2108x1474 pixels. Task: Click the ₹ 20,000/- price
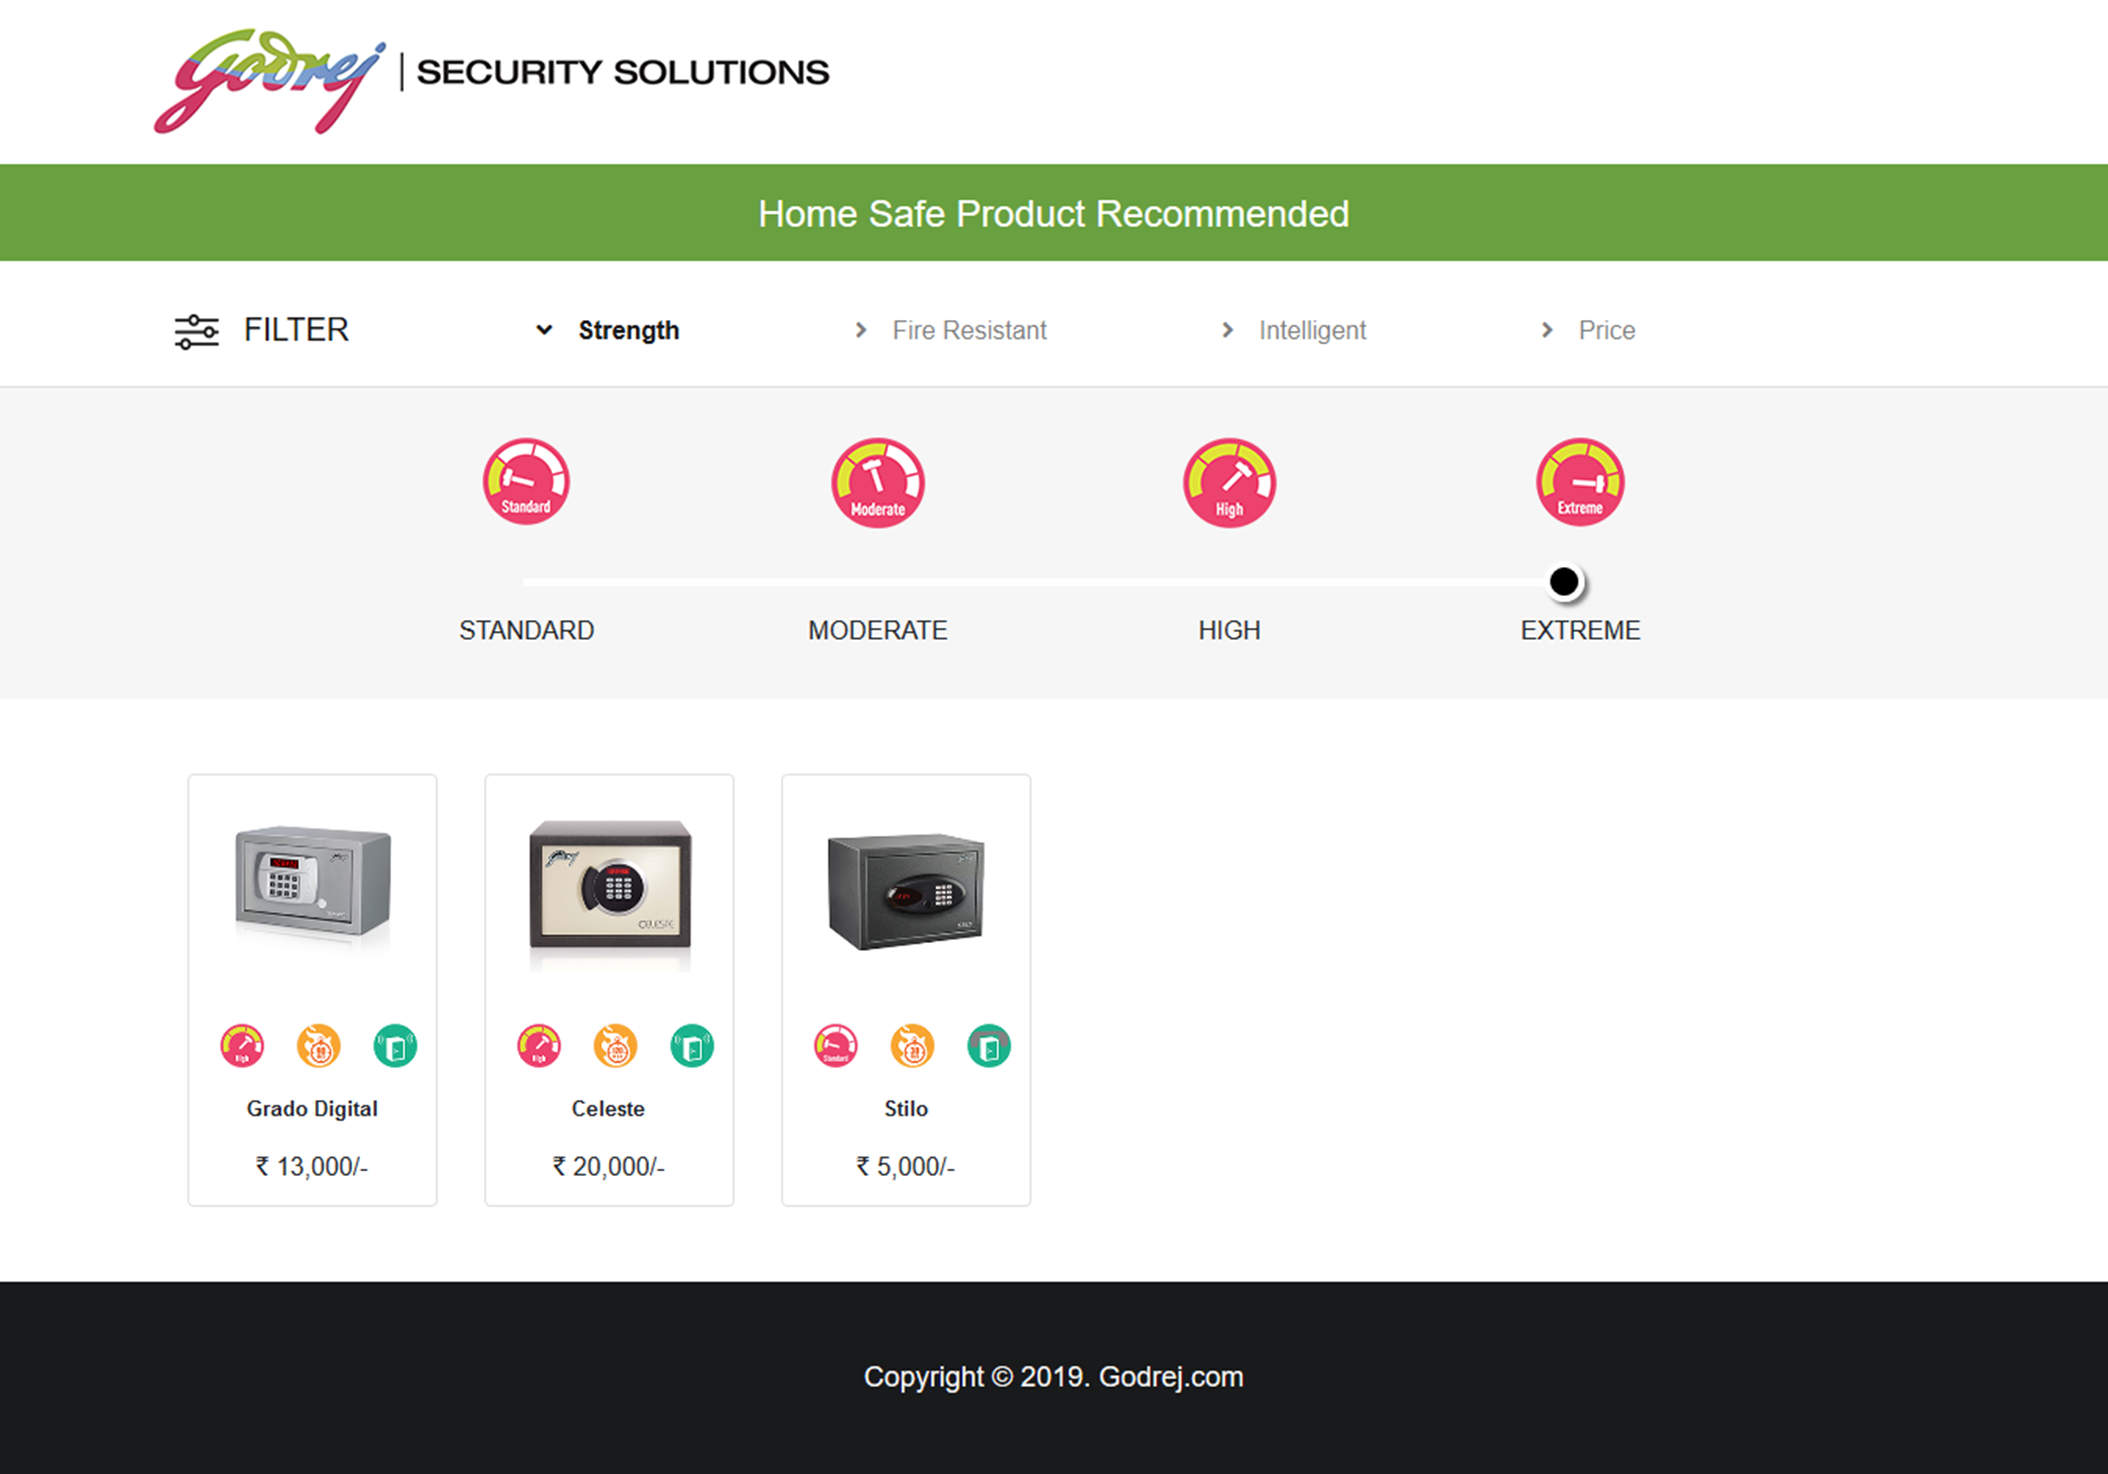pos(609,1167)
